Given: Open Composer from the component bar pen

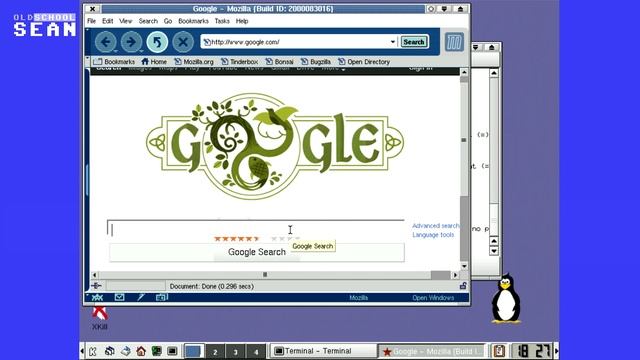Looking at the screenshot, I should point(141,297).
